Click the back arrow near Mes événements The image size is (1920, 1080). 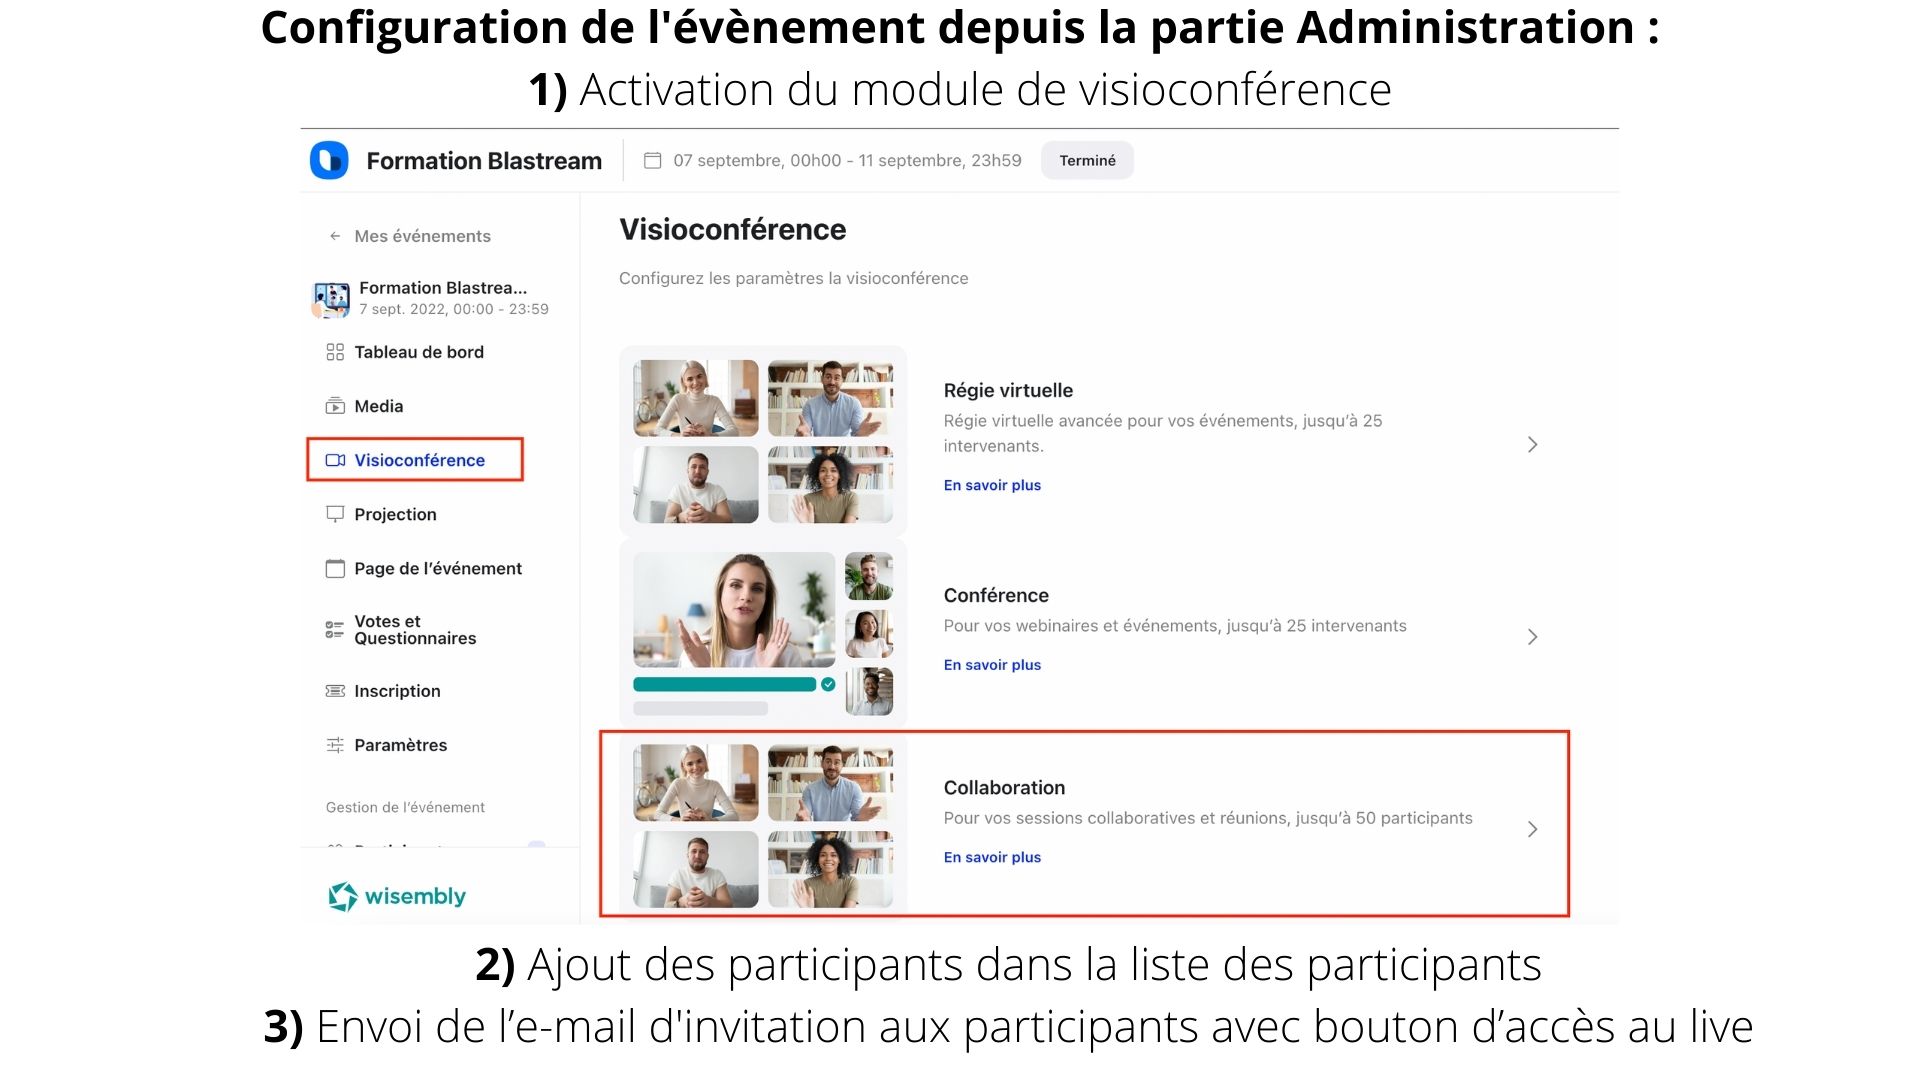click(x=335, y=236)
